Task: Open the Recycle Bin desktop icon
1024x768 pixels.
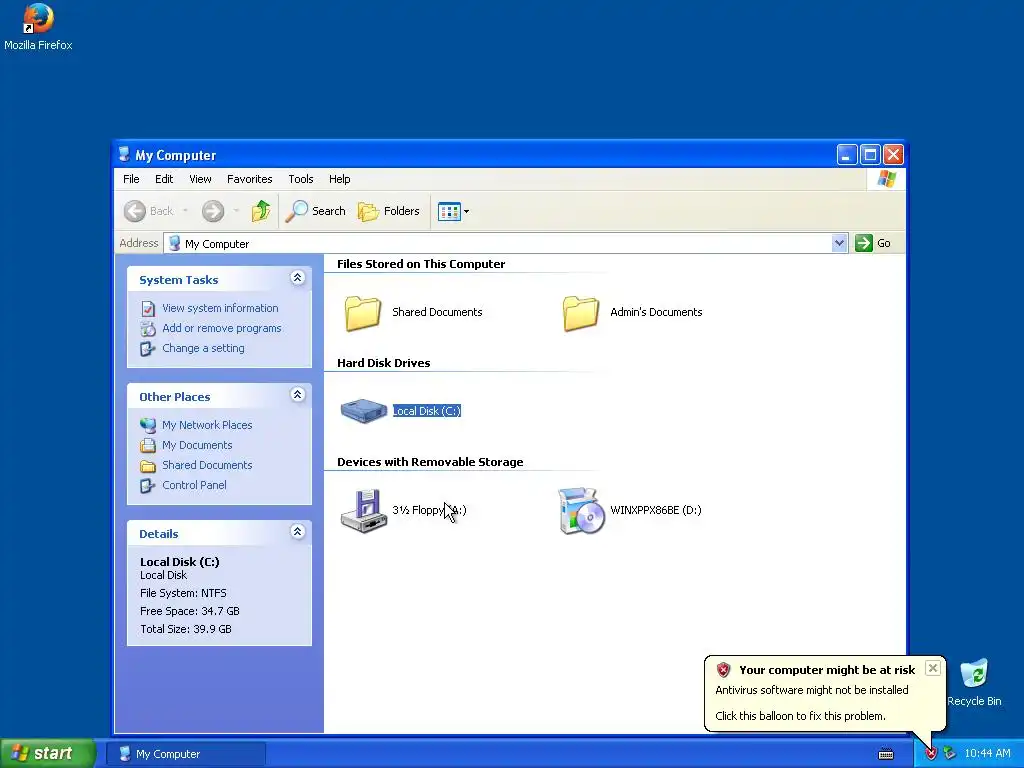Action: click(974, 682)
